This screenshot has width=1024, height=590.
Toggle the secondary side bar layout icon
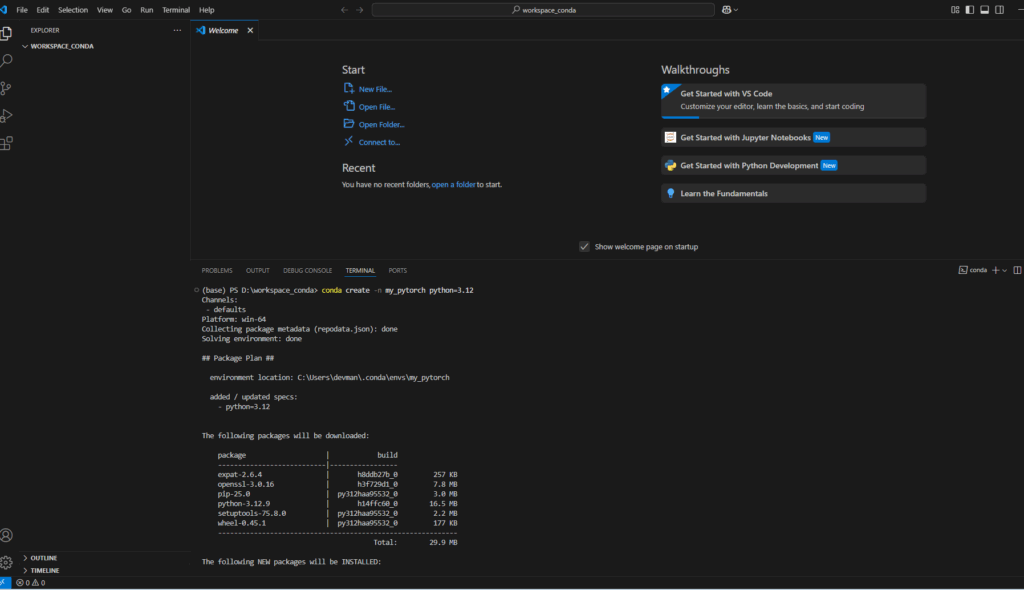click(x=1000, y=10)
